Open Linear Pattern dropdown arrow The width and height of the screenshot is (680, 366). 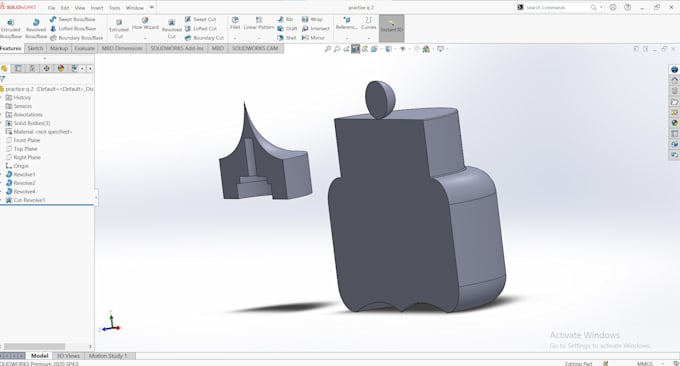(x=259, y=39)
